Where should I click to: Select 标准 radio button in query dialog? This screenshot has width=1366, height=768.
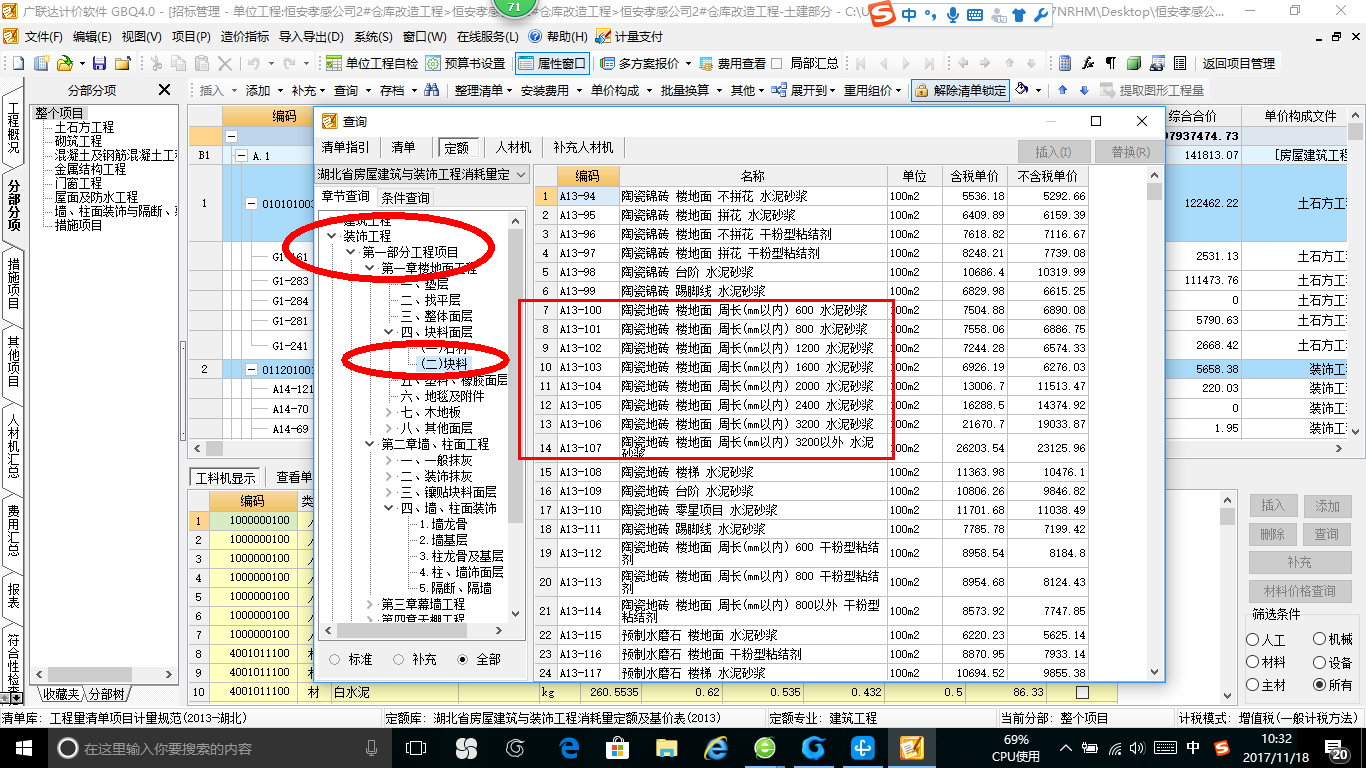coord(334,660)
